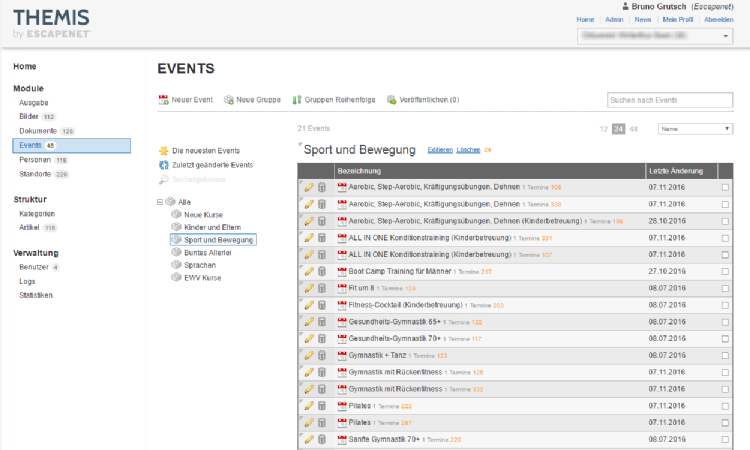Click the Abmelden link in header

click(718, 19)
